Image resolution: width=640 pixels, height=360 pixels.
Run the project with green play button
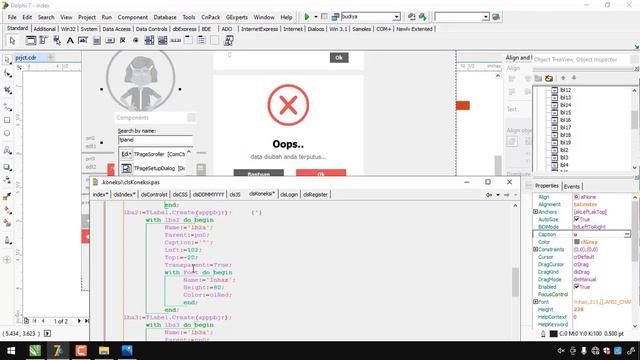click(307, 17)
